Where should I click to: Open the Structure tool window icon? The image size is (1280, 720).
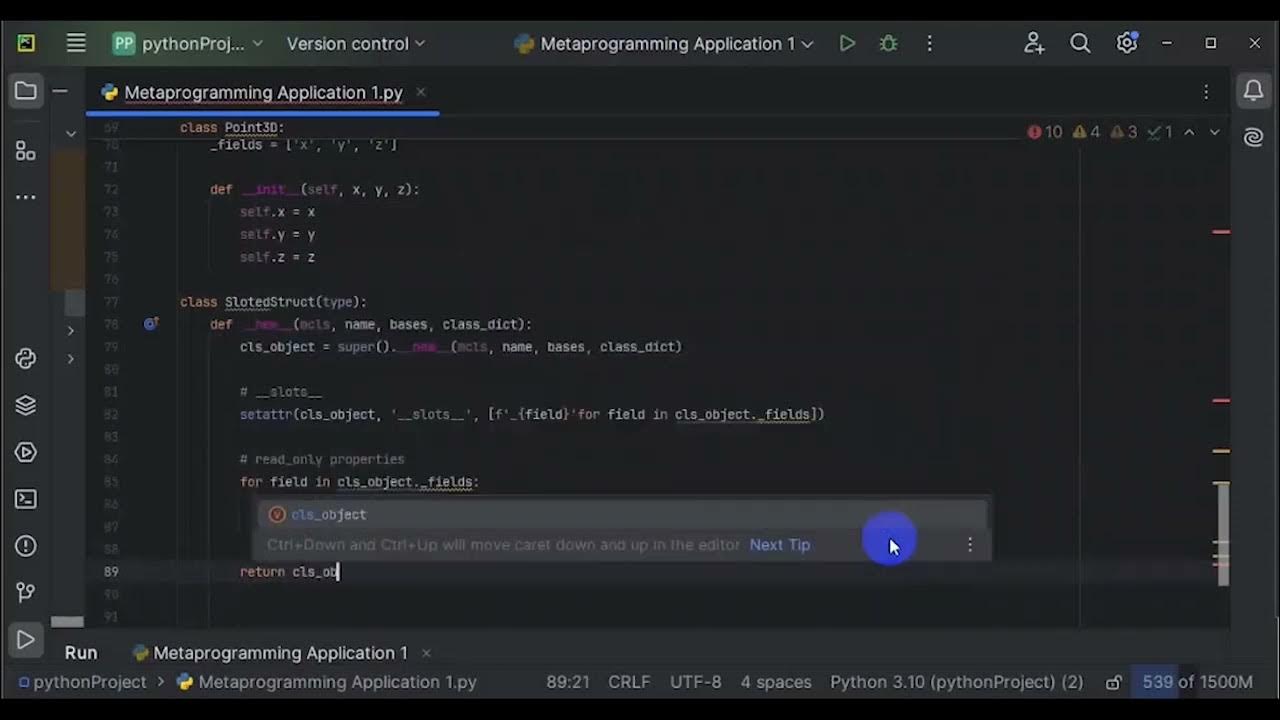[26, 151]
